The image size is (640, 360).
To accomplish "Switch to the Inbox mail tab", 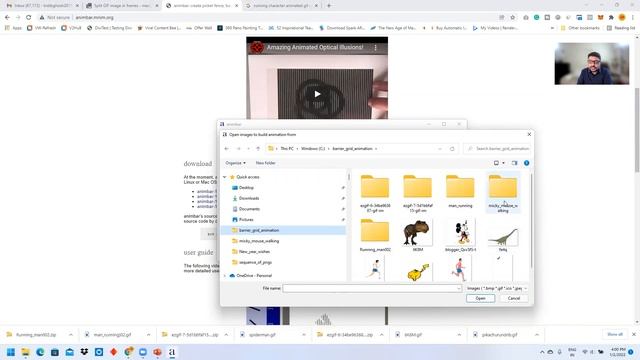I will (x=42, y=6).
